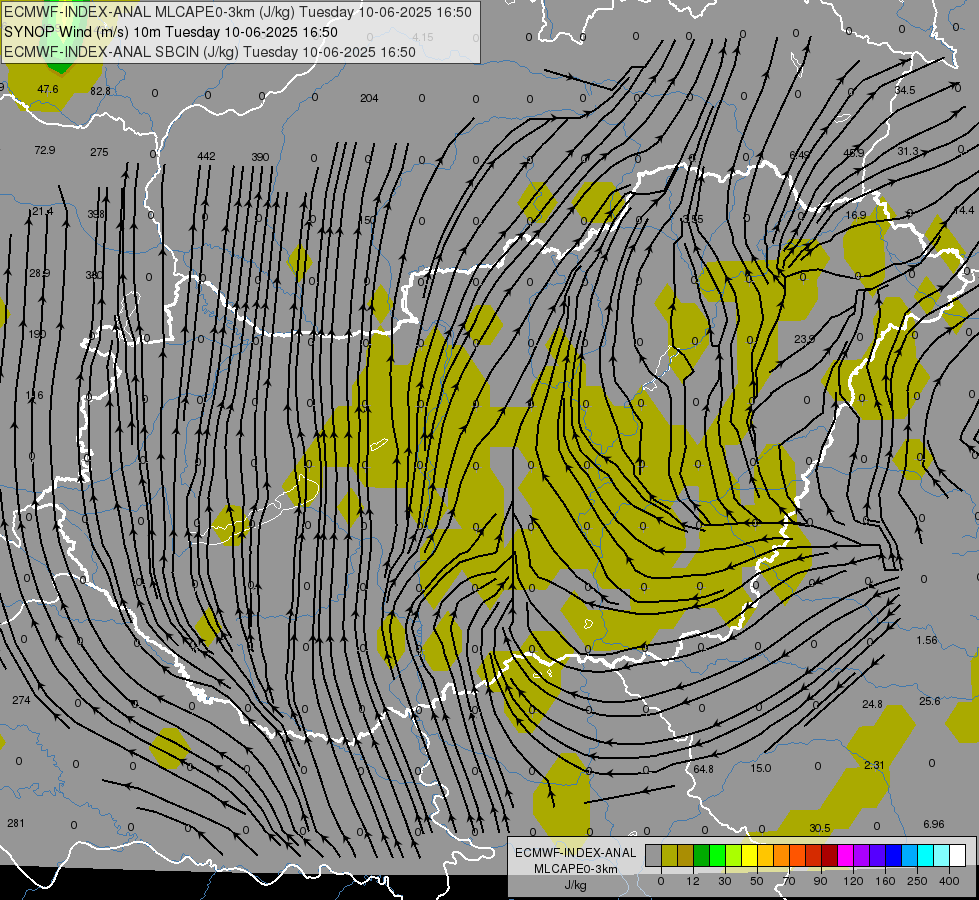Click the map value 31.3

pos(908,151)
